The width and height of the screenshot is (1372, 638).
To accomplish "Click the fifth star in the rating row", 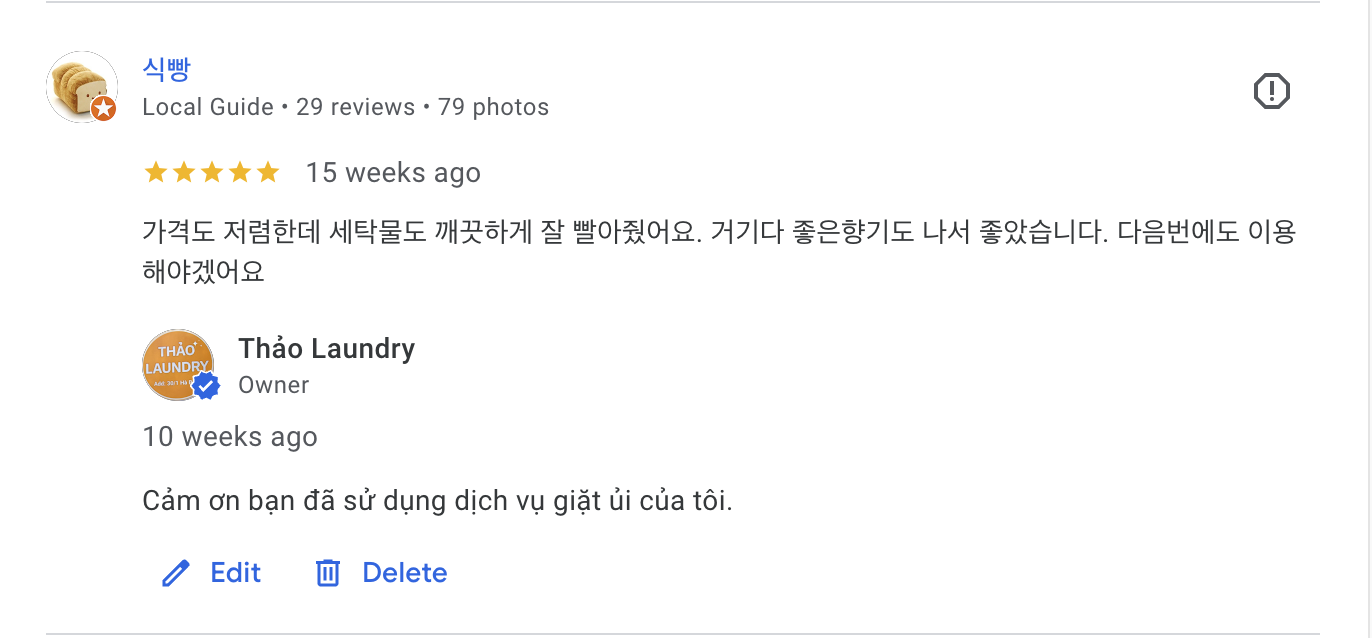I will (268, 171).
